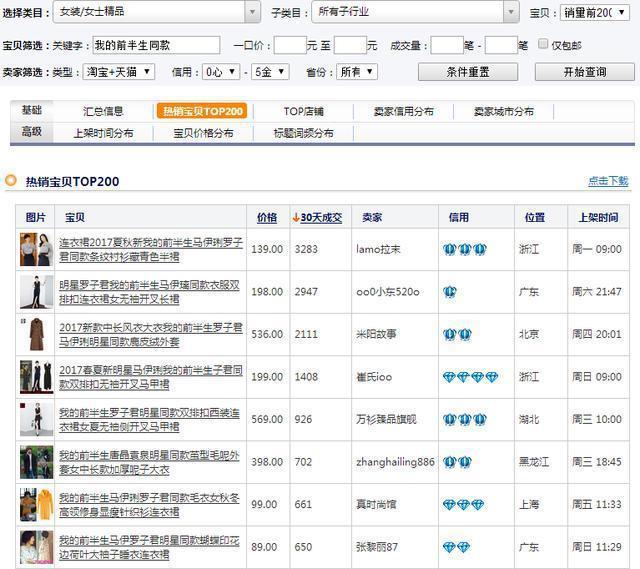This screenshot has width=640, height=569.
Task: Open the thumbnail for the 99.00 sweater dress
Action: (x=36, y=505)
